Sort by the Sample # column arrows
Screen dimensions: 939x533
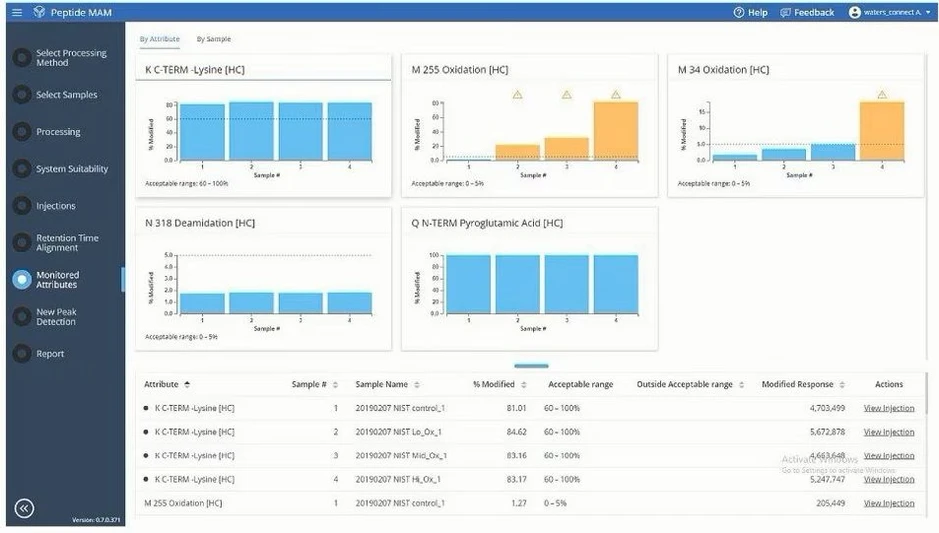pos(335,384)
